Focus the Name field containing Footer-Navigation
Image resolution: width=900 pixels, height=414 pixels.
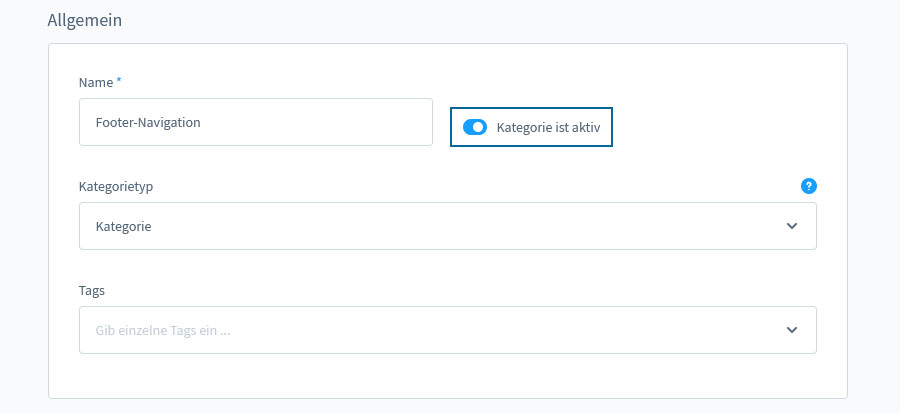coord(256,122)
